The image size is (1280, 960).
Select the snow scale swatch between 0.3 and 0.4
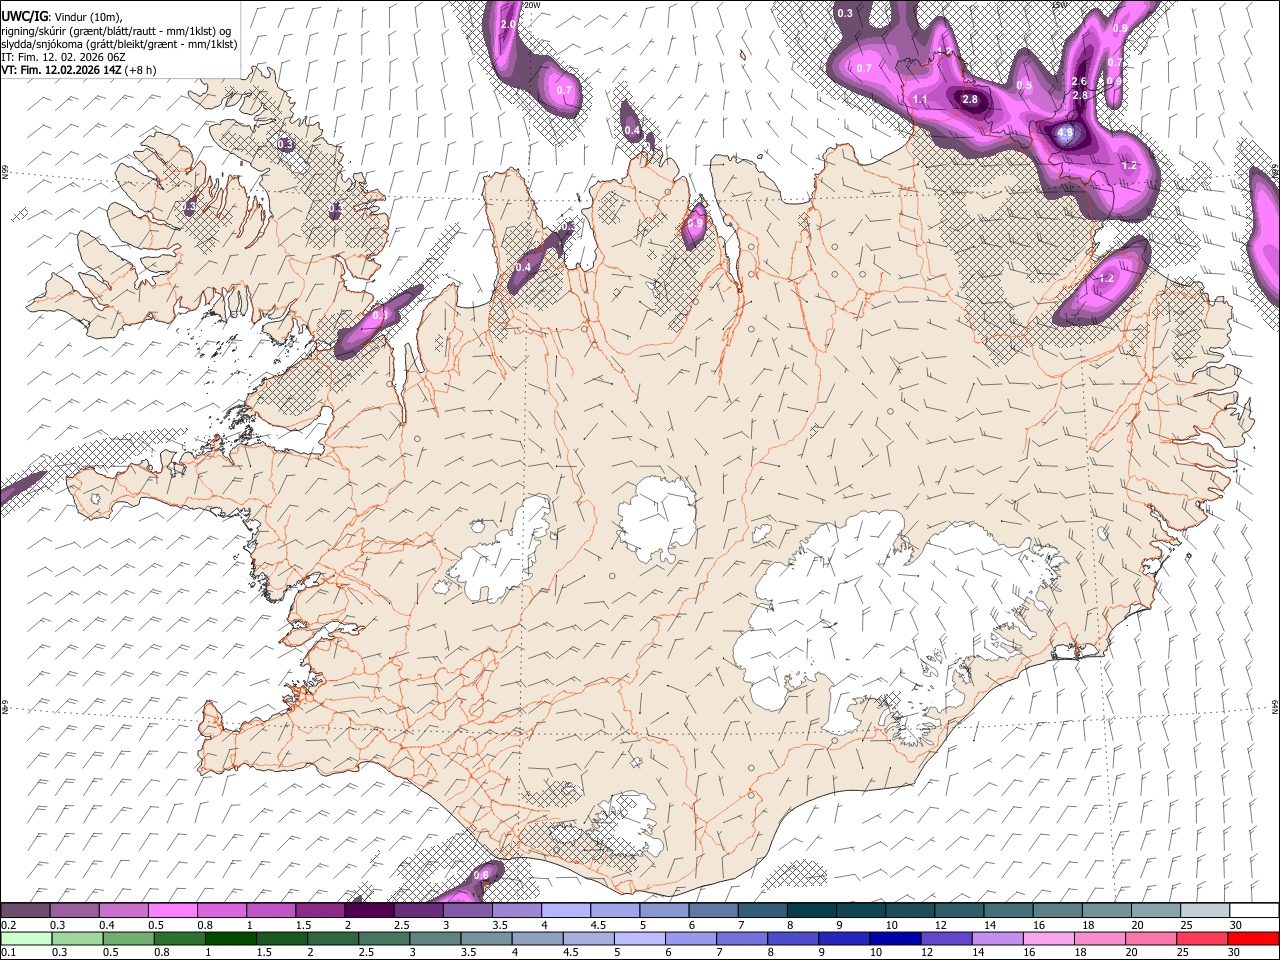(74, 911)
